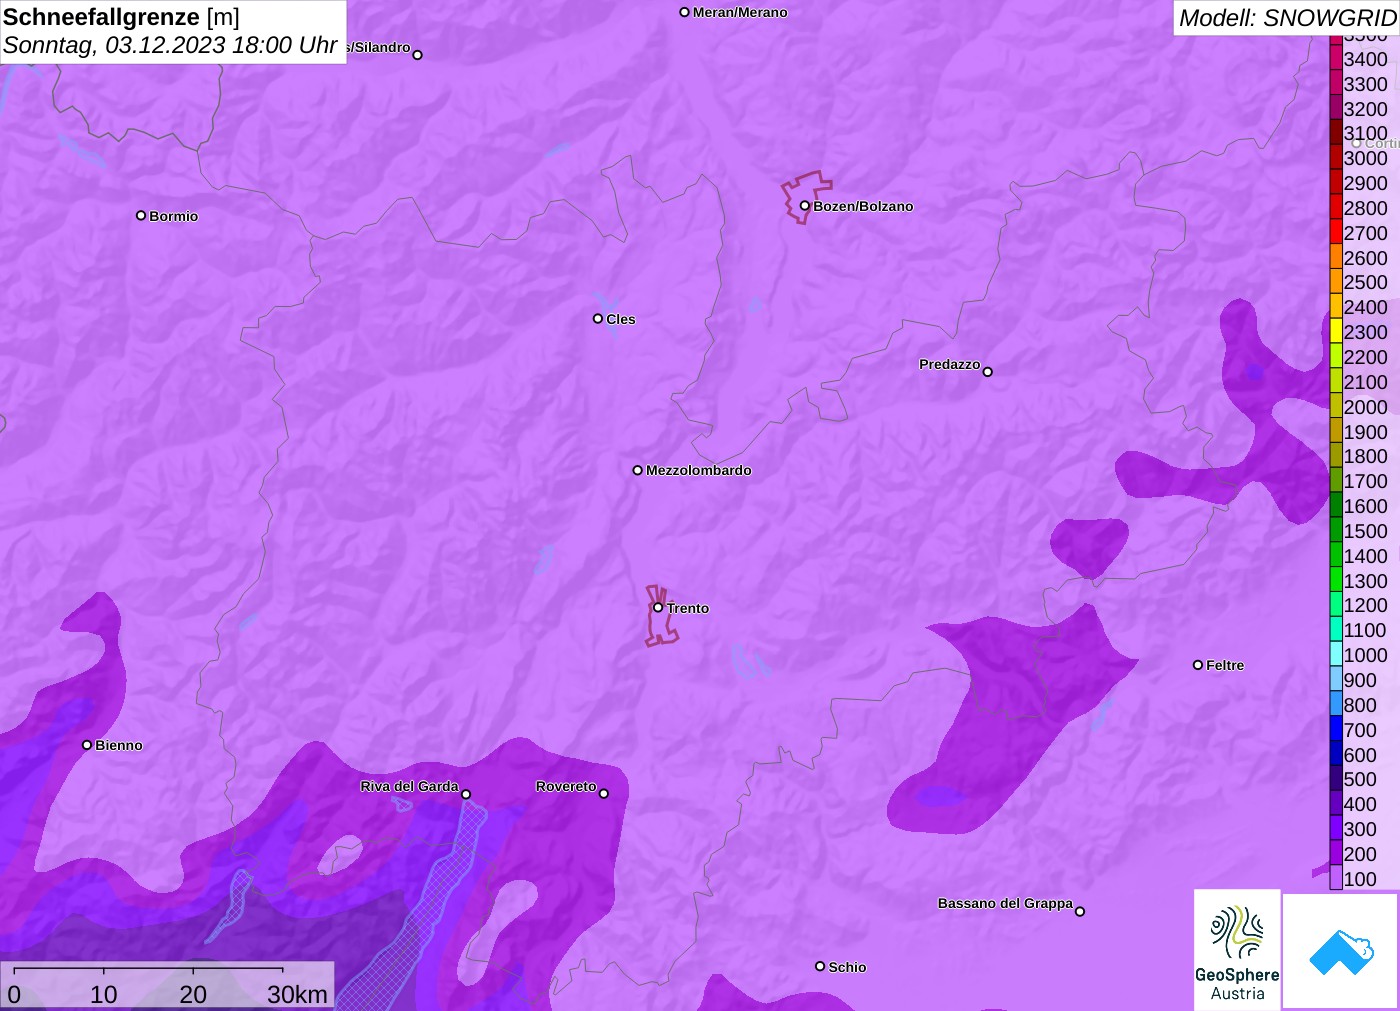Screen dimensions: 1400x1011
Task: Click the 20 mark on the scale bar
Action: pos(193,994)
